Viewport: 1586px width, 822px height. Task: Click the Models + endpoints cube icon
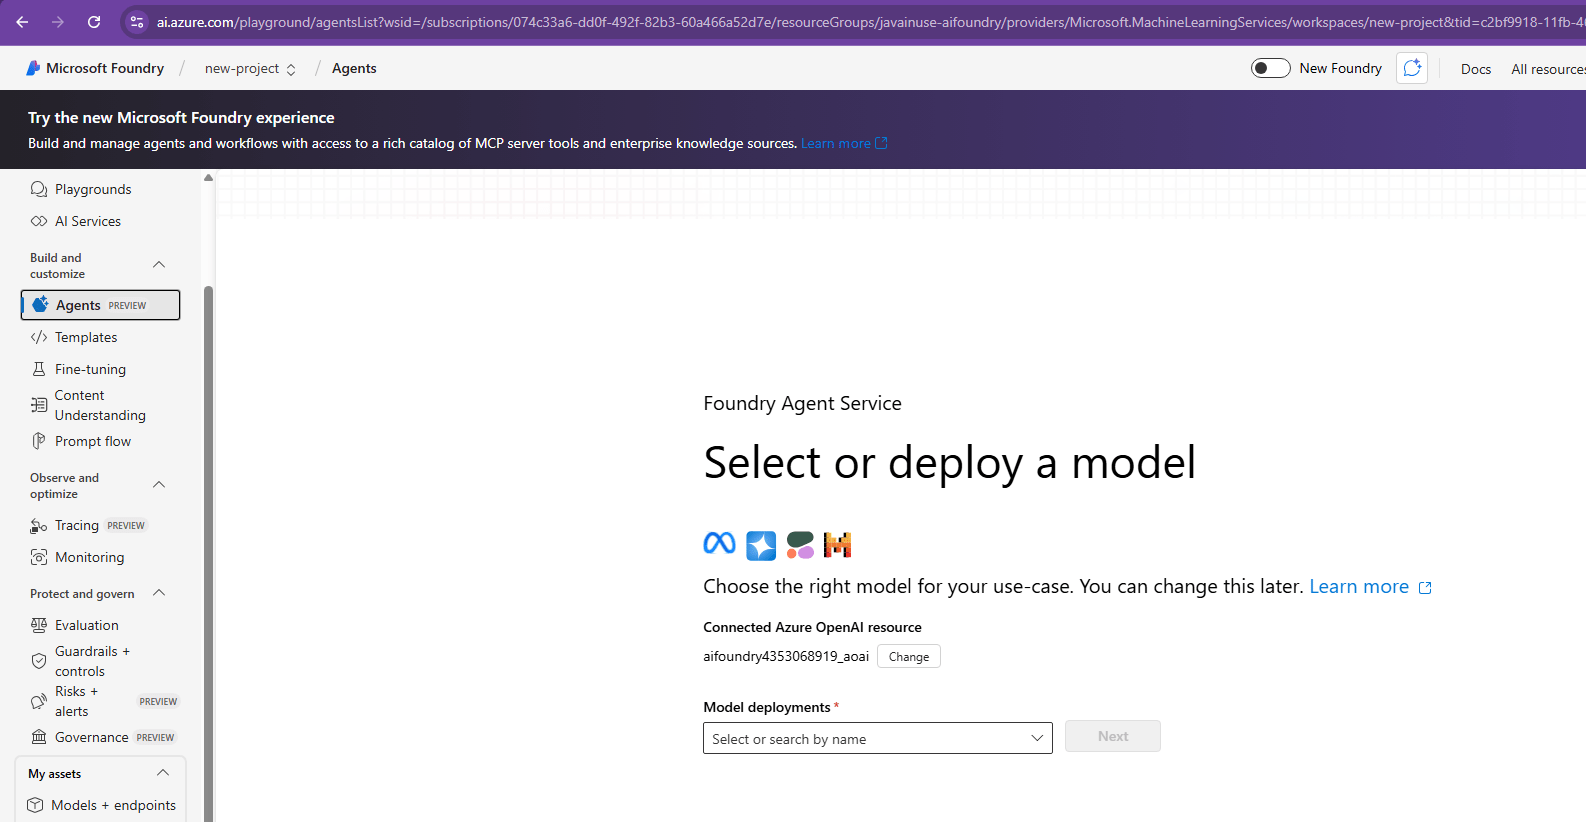(x=35, y=805)
